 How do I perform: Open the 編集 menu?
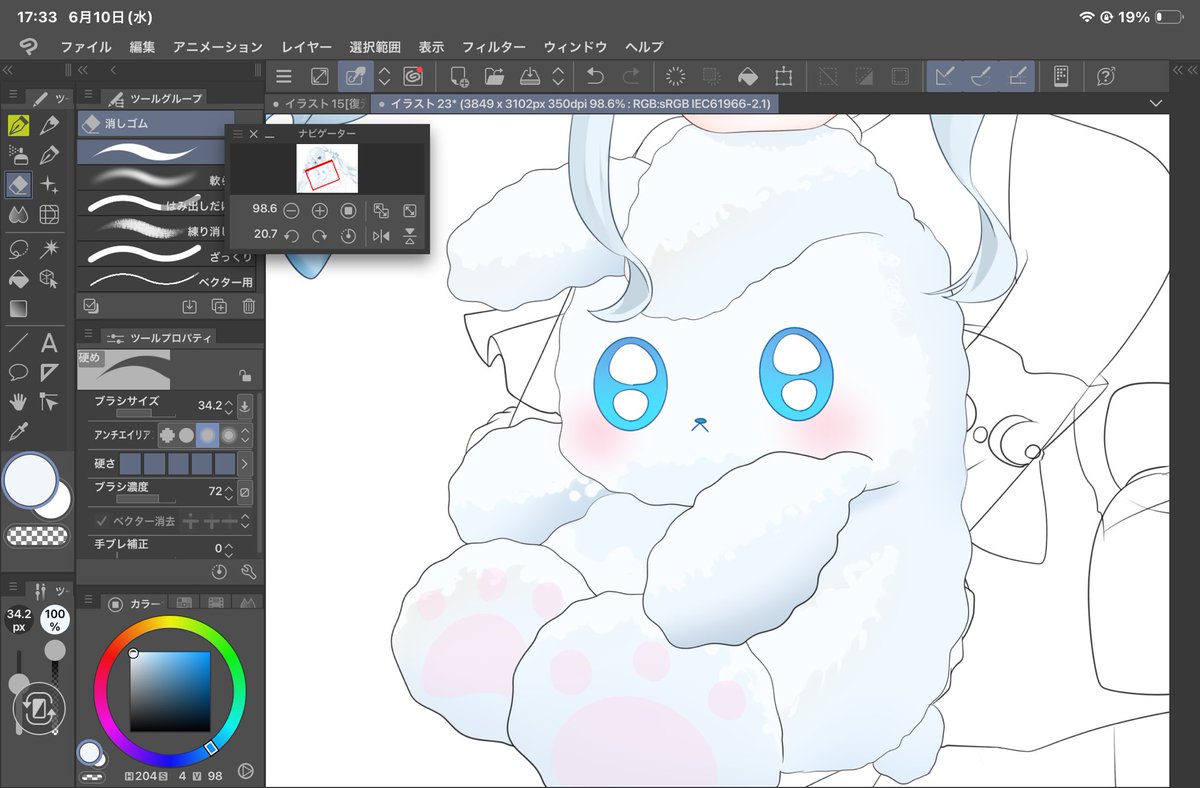tap(142, 47)
